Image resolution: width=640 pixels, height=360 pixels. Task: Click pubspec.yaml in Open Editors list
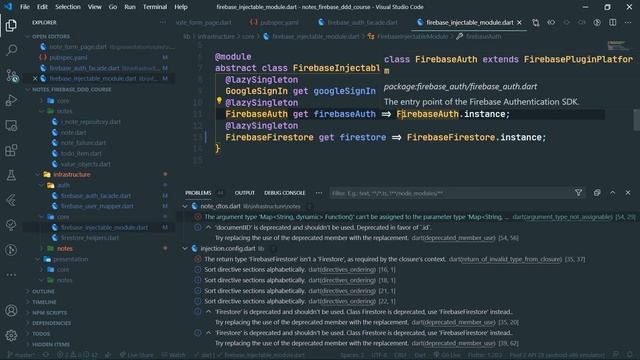68,58
